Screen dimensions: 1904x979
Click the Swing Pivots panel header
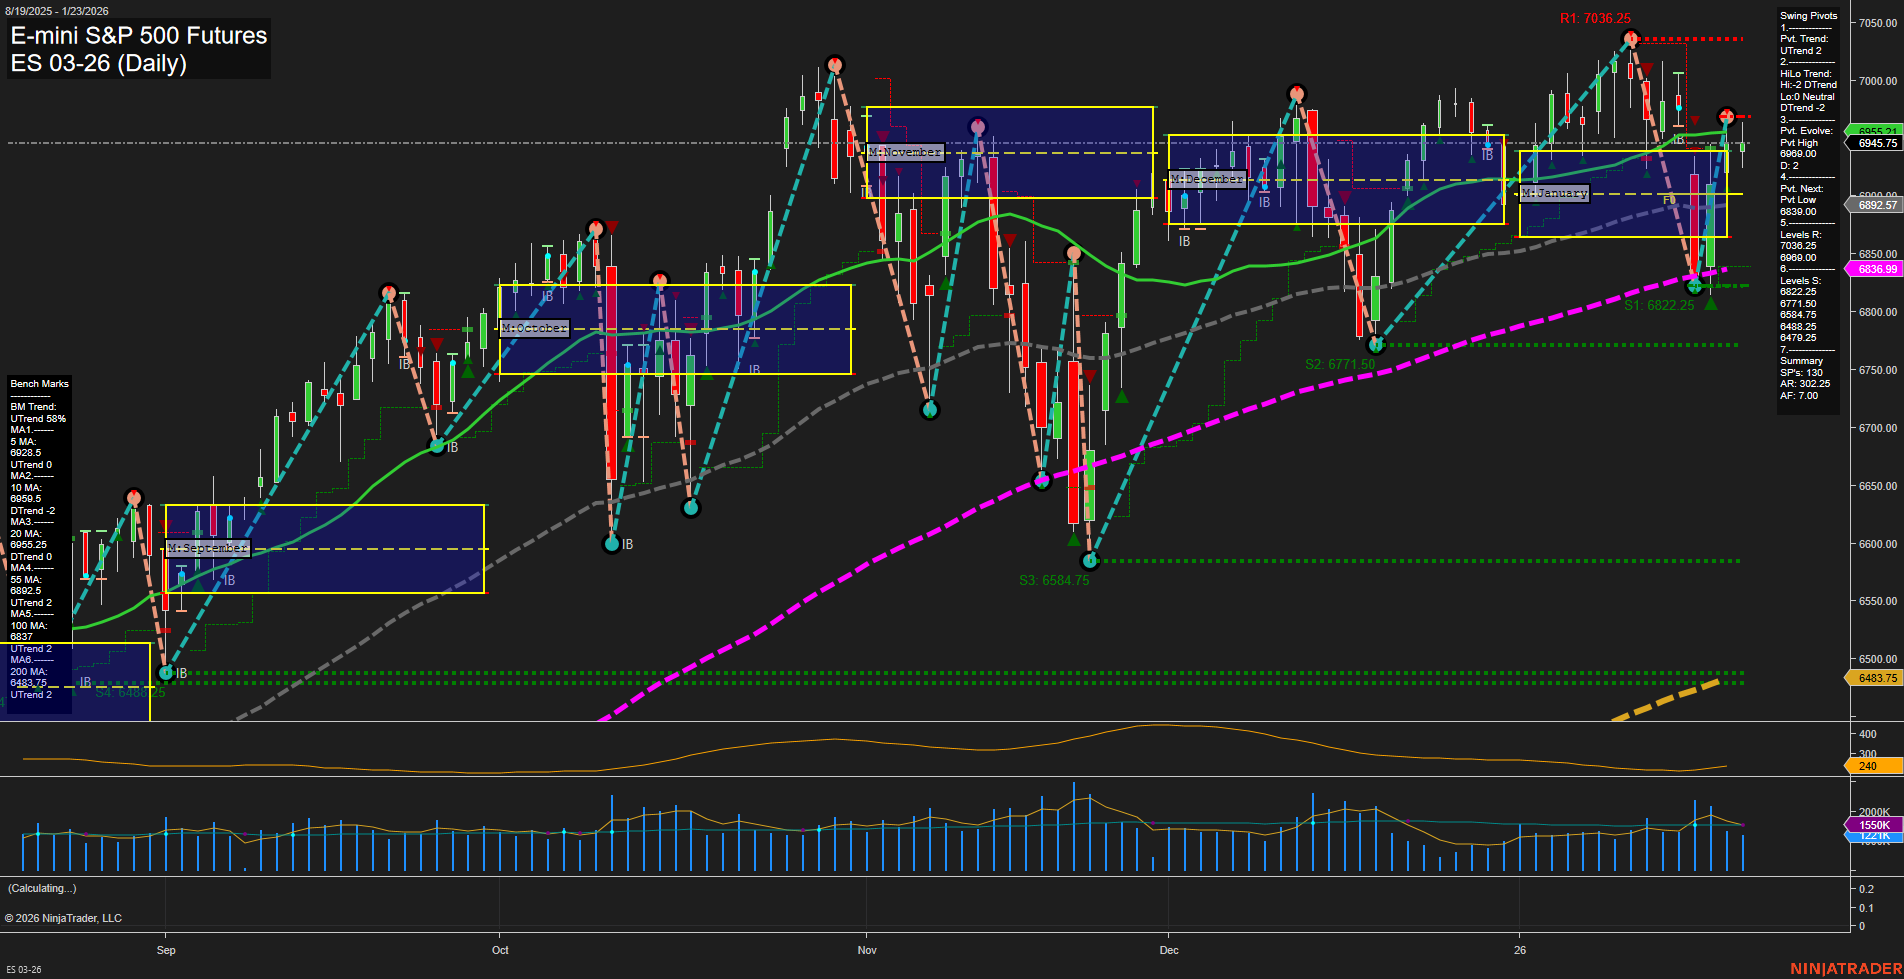[x=1808, y=15]
